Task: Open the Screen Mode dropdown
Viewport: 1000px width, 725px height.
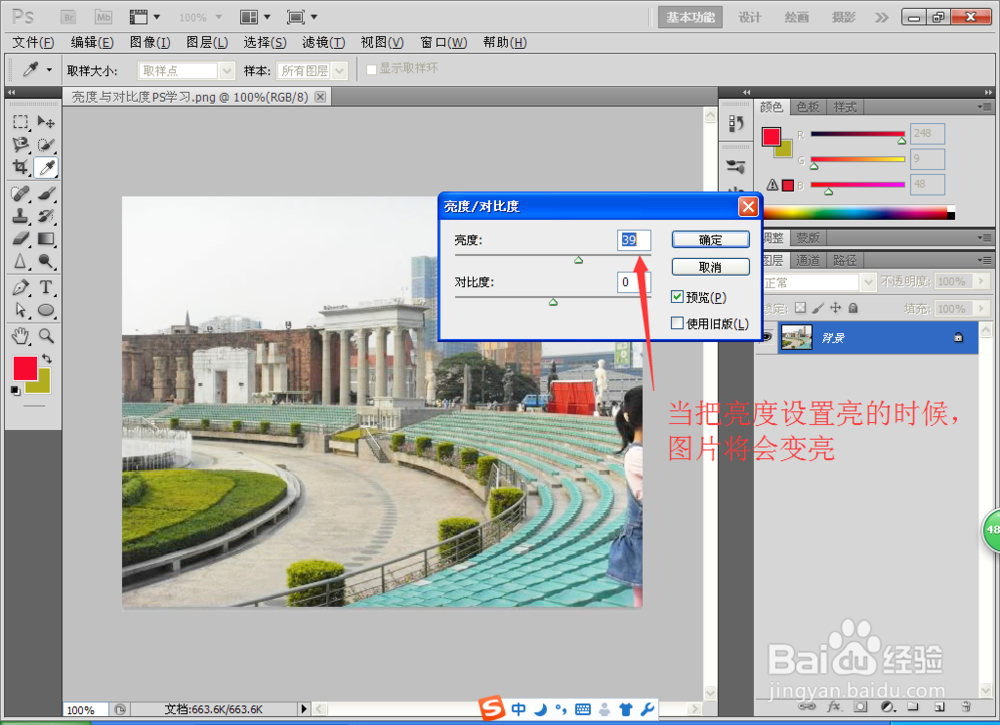Action: click(x=302, y=17)
